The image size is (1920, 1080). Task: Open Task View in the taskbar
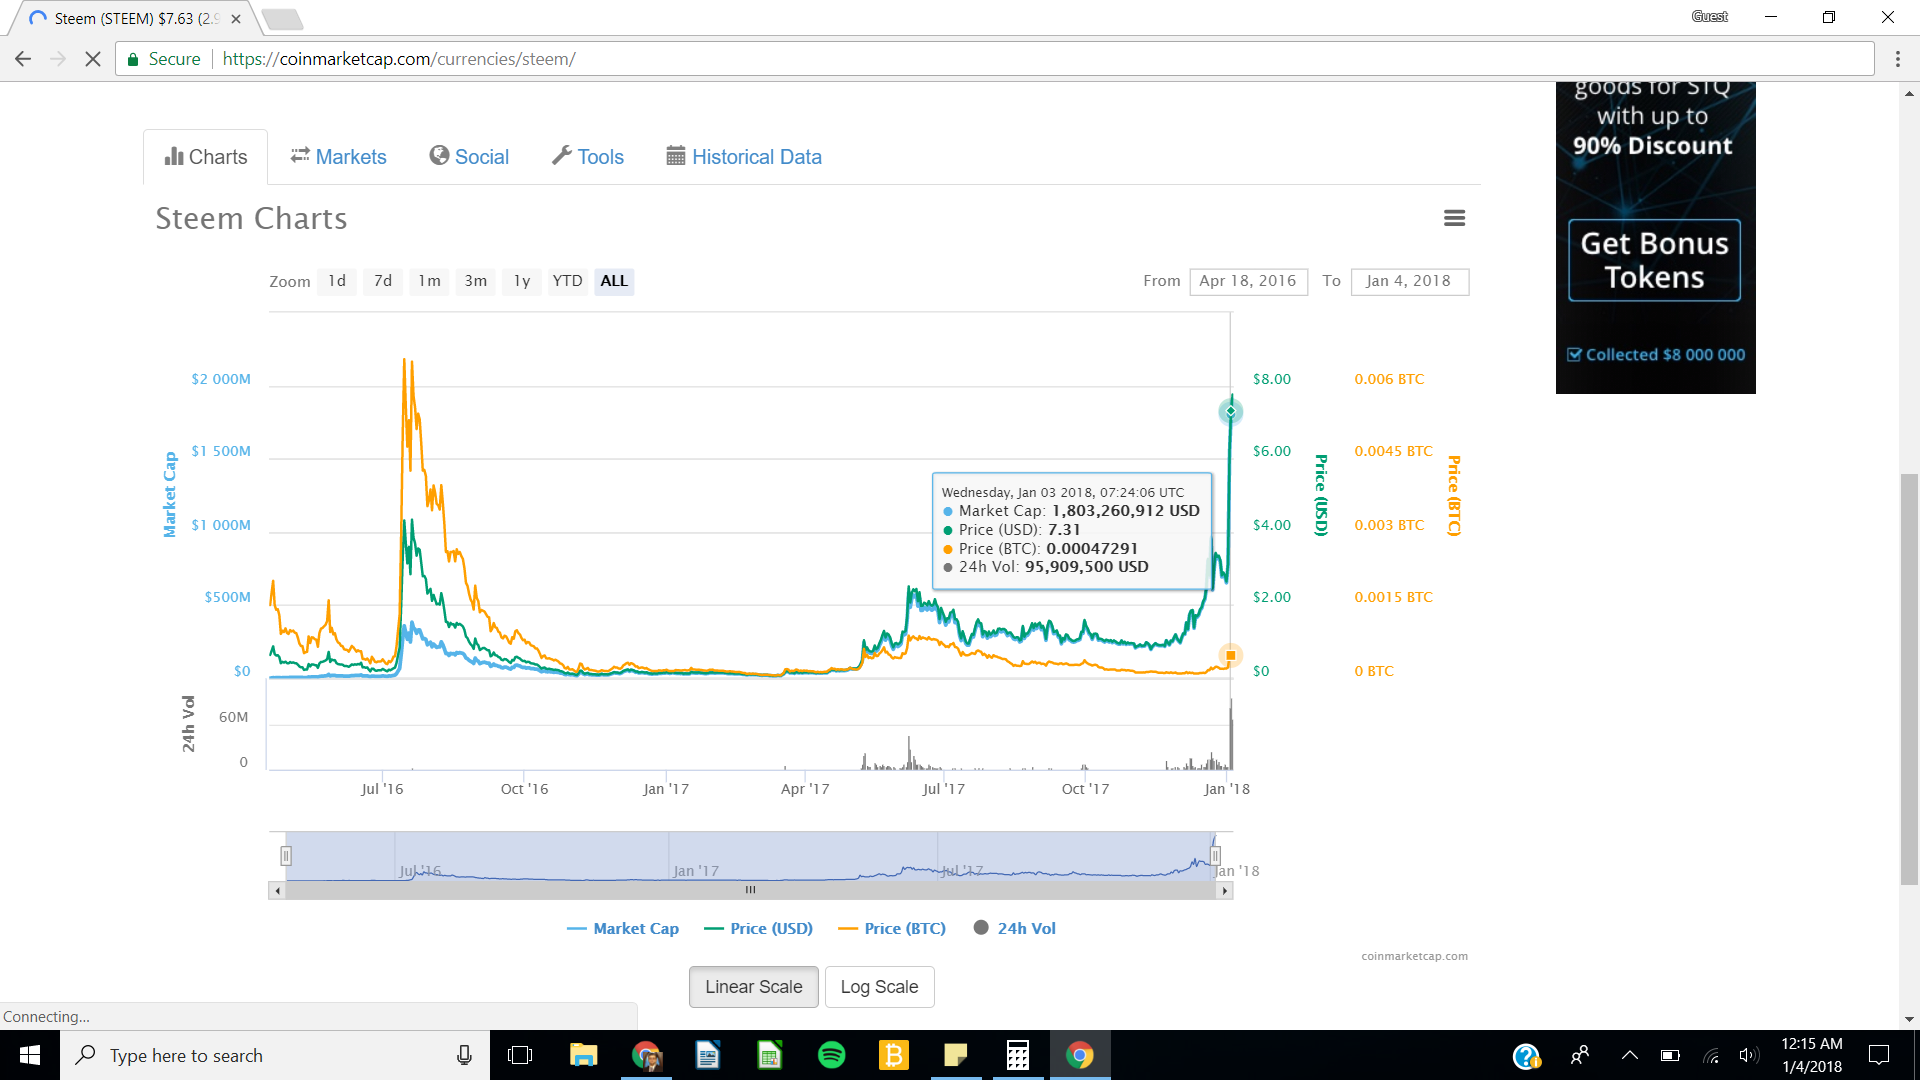click(520, 1055)
